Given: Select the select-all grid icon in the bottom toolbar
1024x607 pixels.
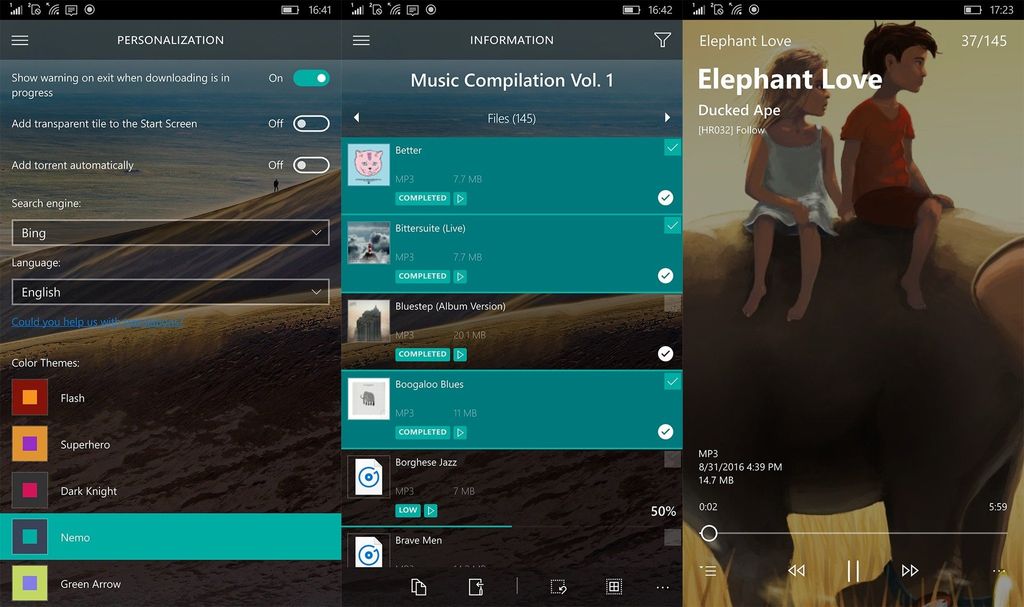Looking at the screenshot, I should pos(613,587).
